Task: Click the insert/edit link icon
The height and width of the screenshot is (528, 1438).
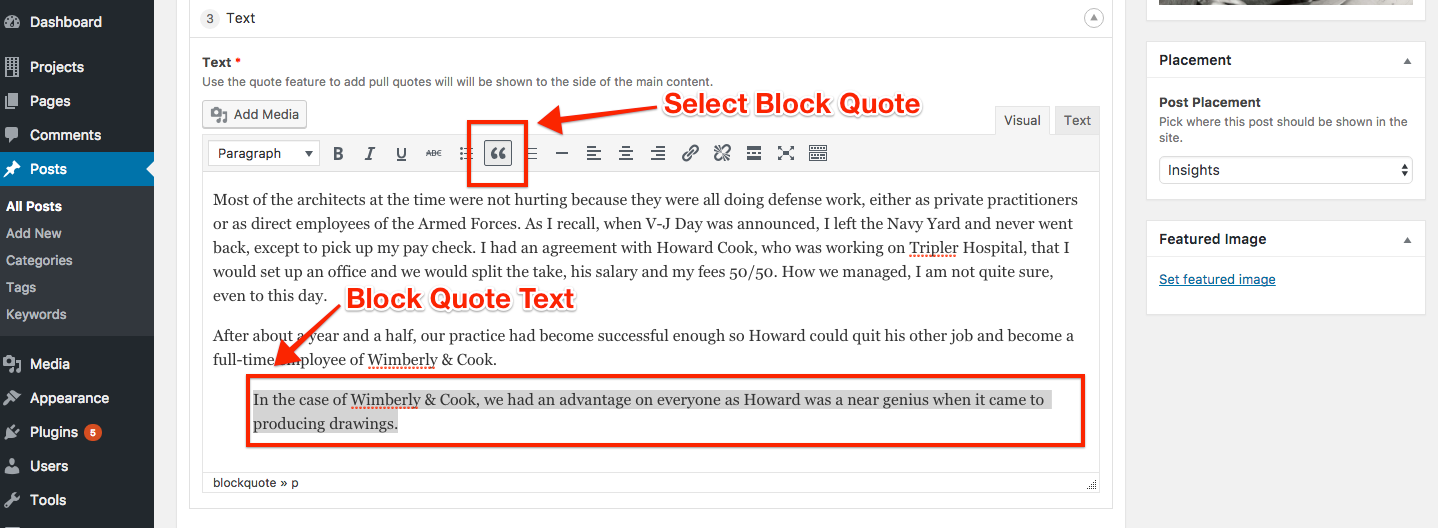Action: (690, 154)
